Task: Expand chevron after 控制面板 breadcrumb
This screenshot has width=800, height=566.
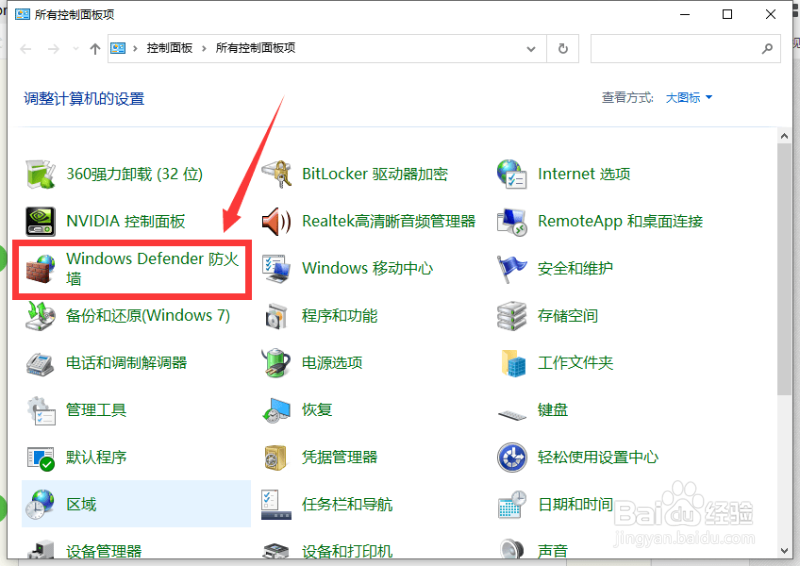Action: pyautogui.click(x=204, y=48)
